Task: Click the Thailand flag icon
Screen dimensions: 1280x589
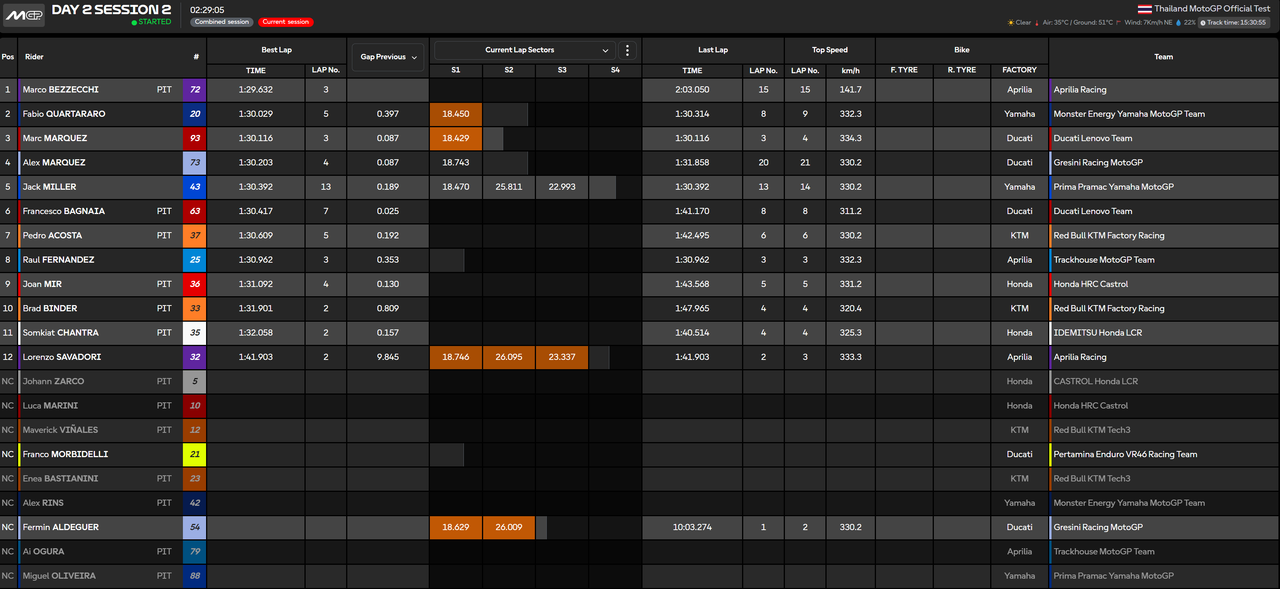Action: click(1145, 8)
